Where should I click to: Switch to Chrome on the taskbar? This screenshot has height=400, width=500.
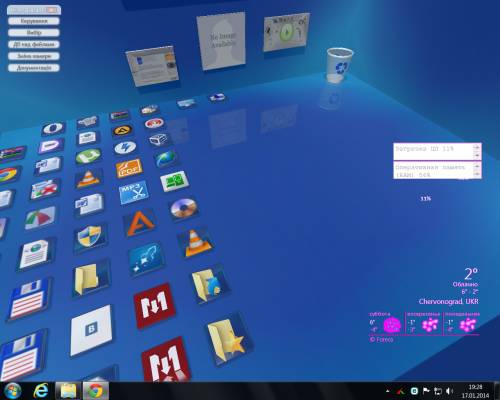(95, 391)
